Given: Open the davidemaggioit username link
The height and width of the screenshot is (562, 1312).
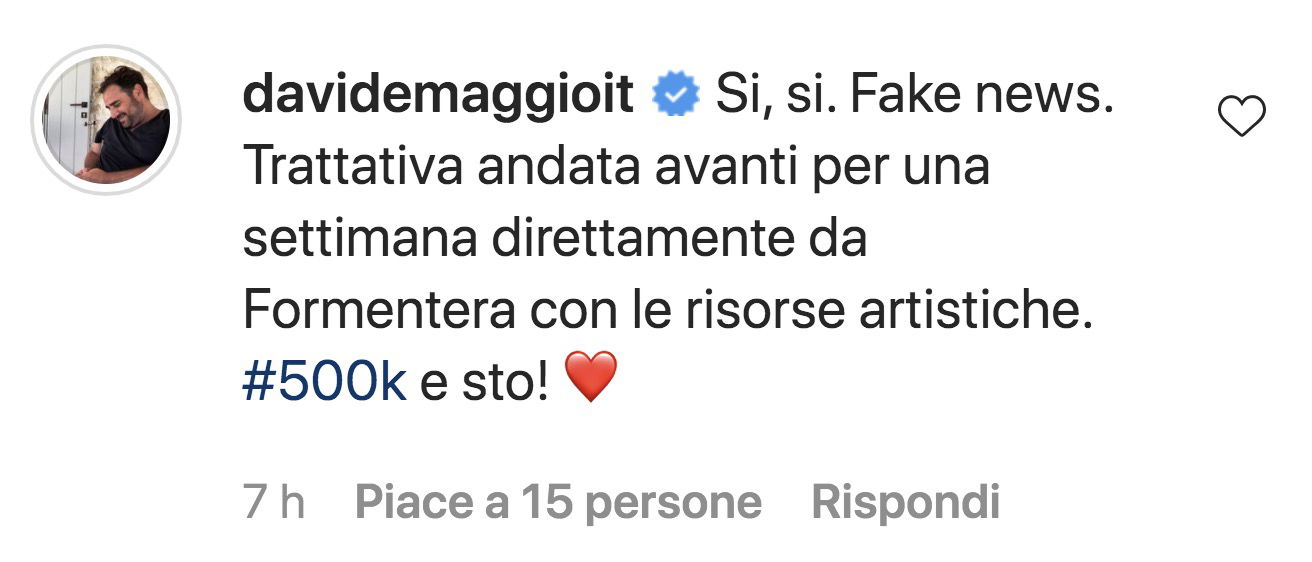Looking at the screenshot, I should pos(438,97).
